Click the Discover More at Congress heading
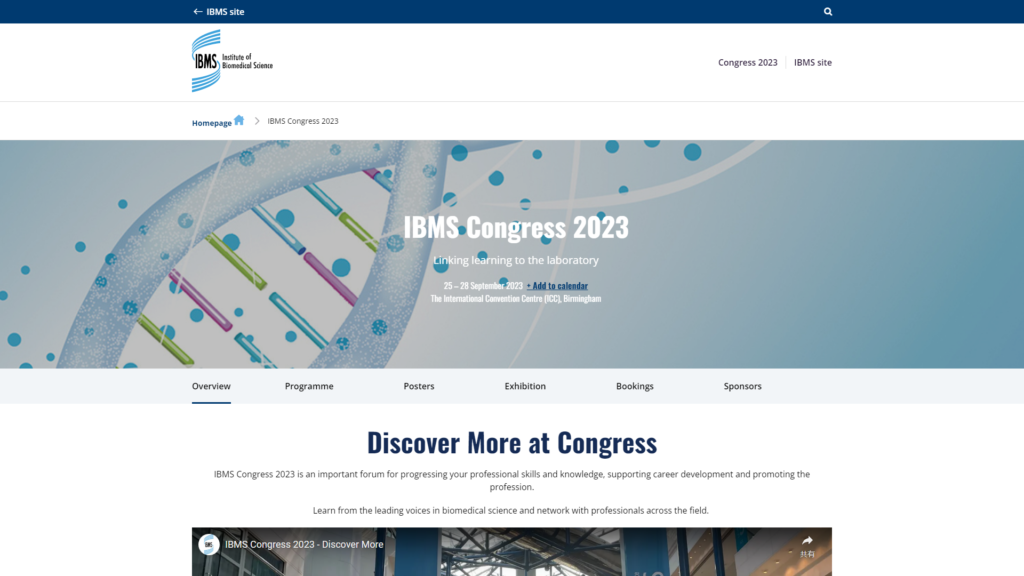 pyautogui.click(x=512, y=442)
